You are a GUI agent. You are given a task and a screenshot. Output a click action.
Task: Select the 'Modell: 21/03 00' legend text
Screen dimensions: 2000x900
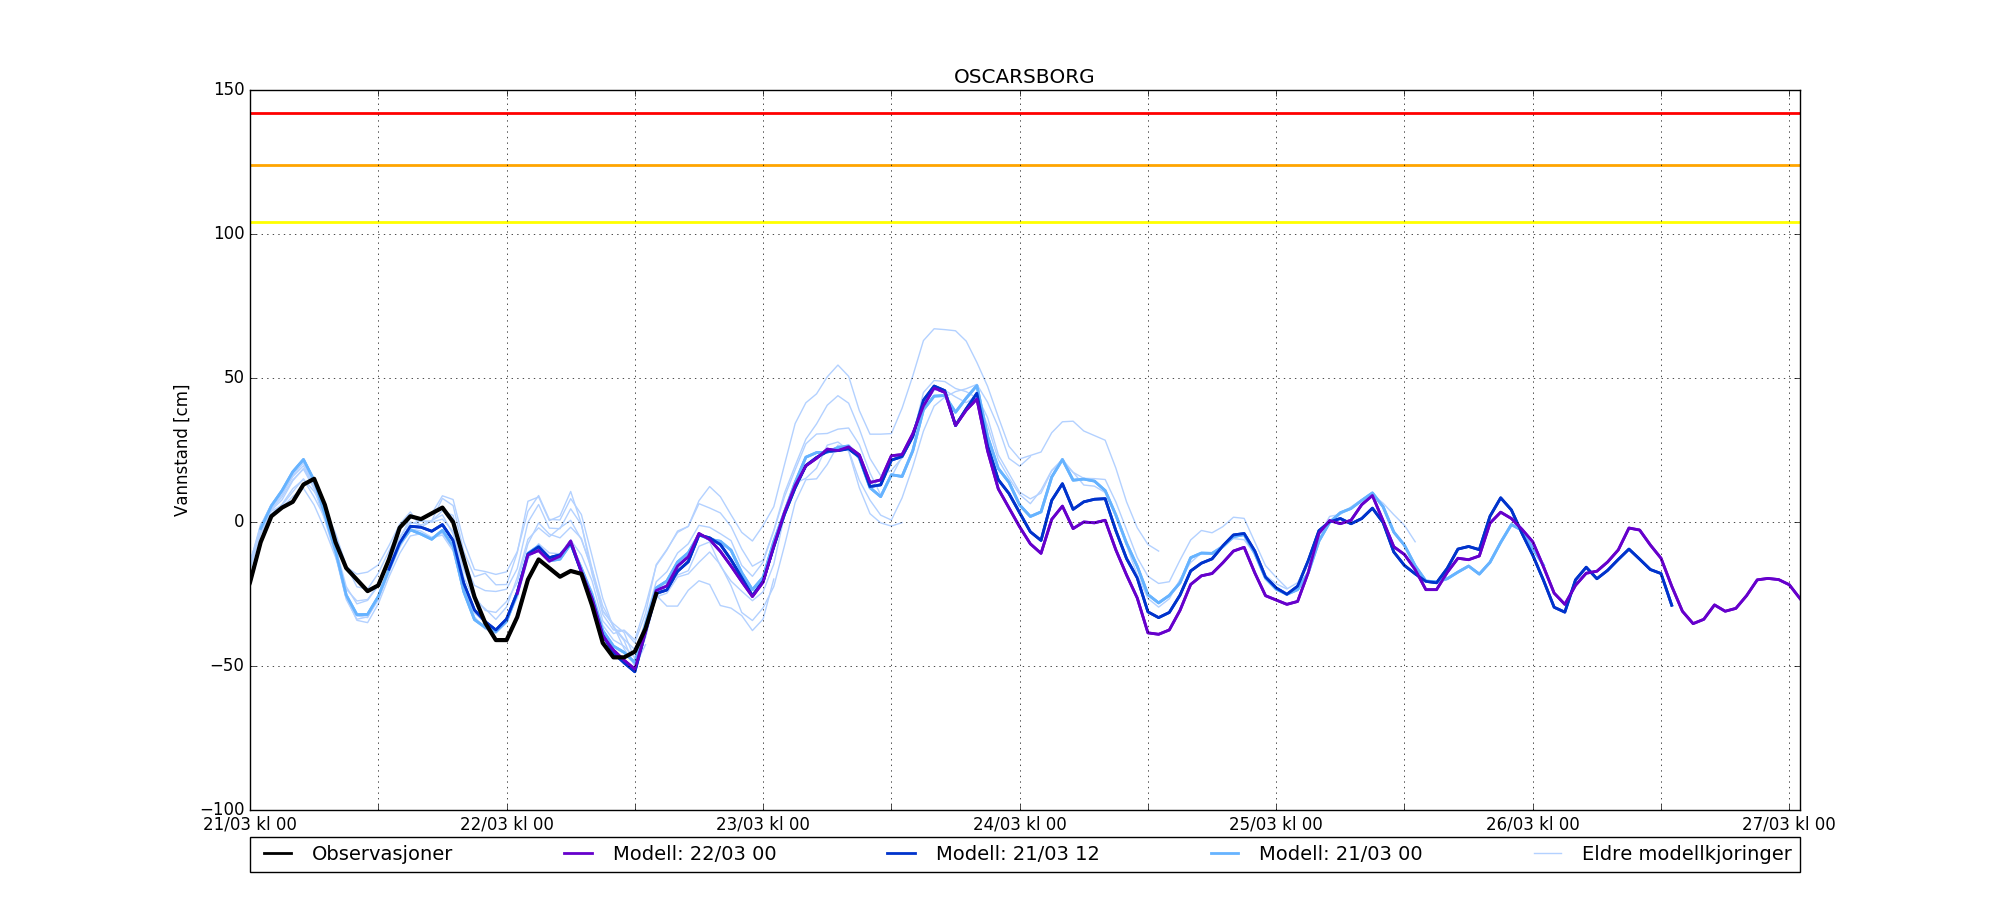pos(1340,854)
